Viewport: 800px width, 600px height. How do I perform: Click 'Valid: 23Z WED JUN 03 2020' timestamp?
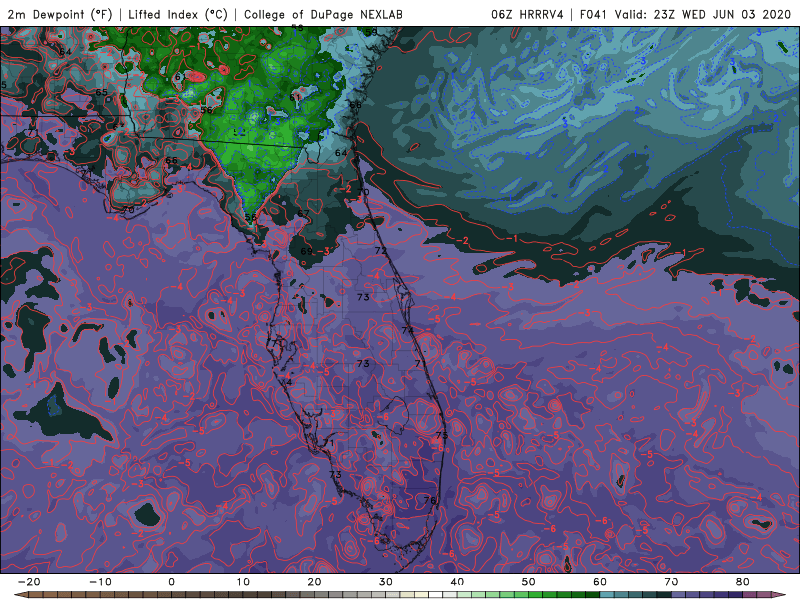[703, 15]
